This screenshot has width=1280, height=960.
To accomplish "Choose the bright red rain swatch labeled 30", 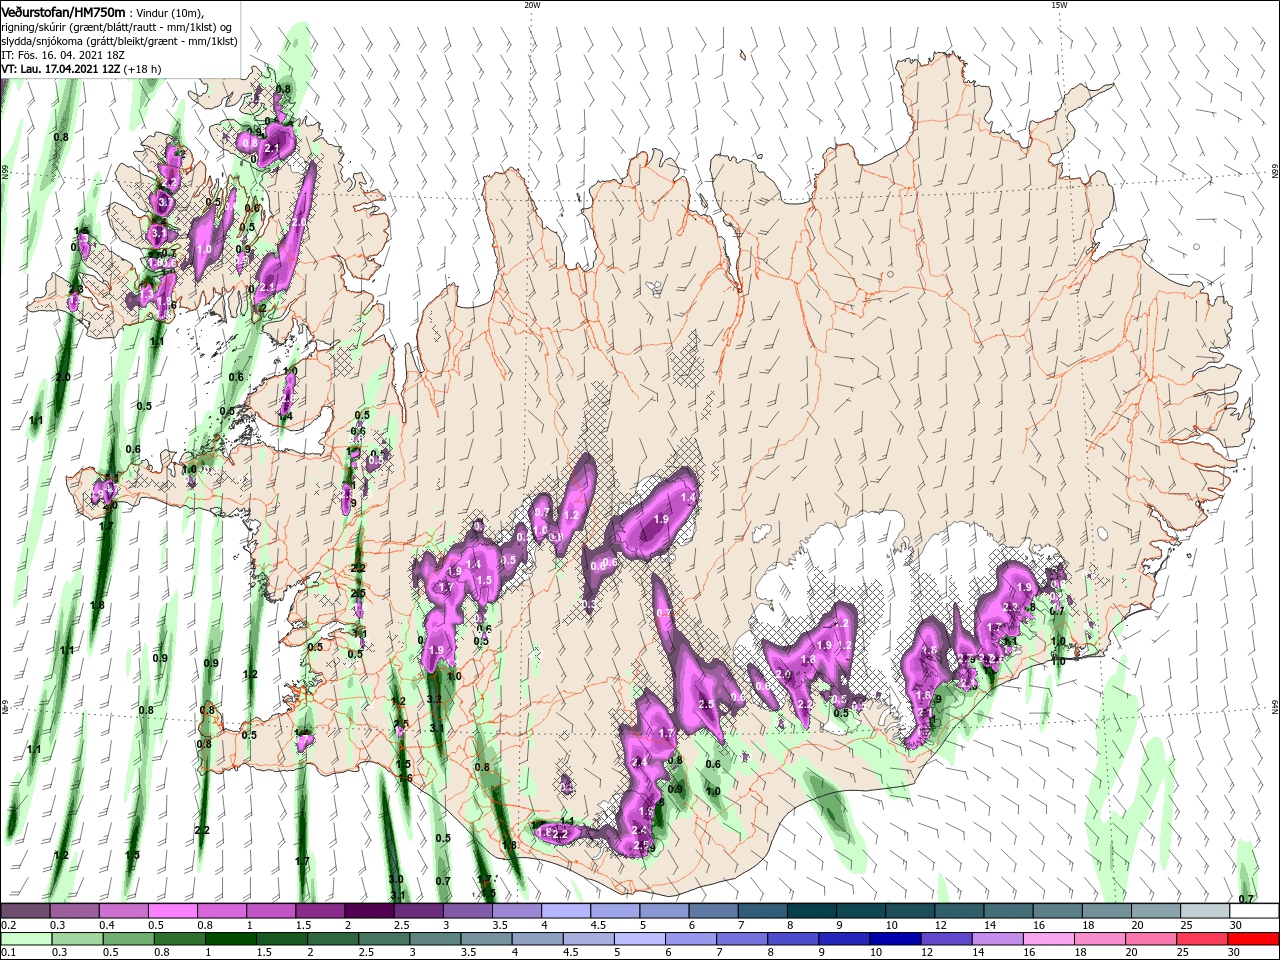I will point(1253,939).
